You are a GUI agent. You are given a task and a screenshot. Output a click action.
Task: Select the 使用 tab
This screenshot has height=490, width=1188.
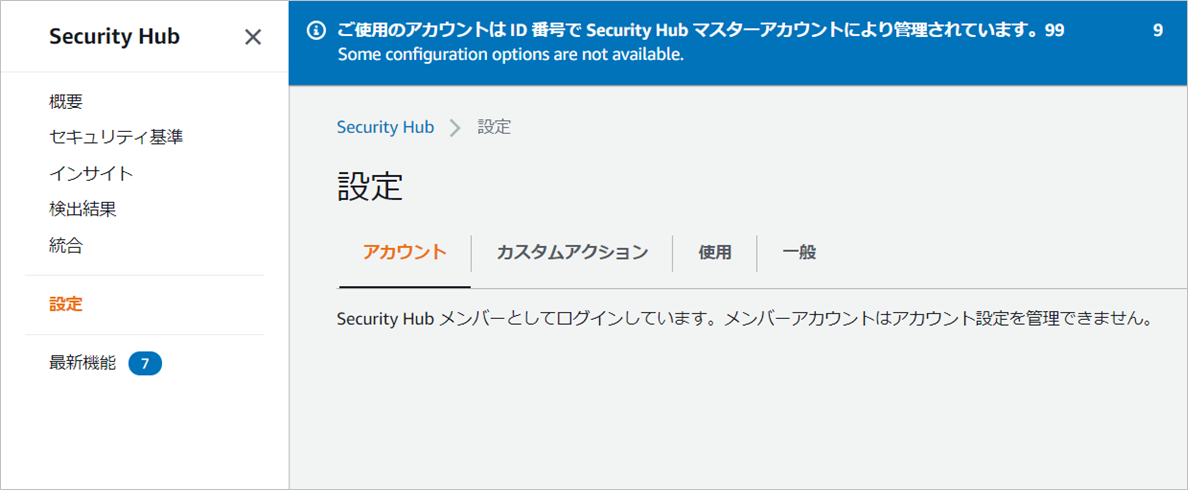(x=715, y=252)
